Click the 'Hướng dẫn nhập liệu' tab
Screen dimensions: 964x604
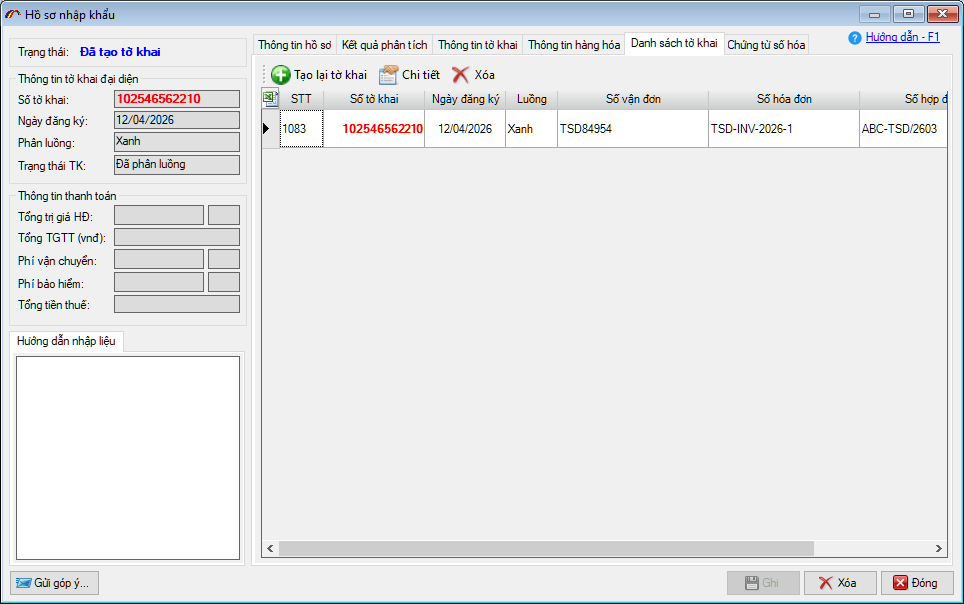pyautogui.click(x=66, y=341)
